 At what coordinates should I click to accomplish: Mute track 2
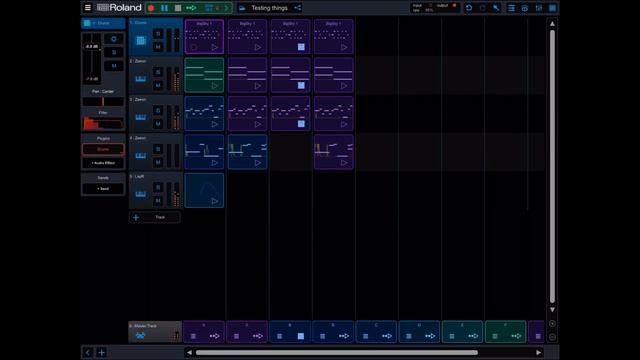click(158, 85)
